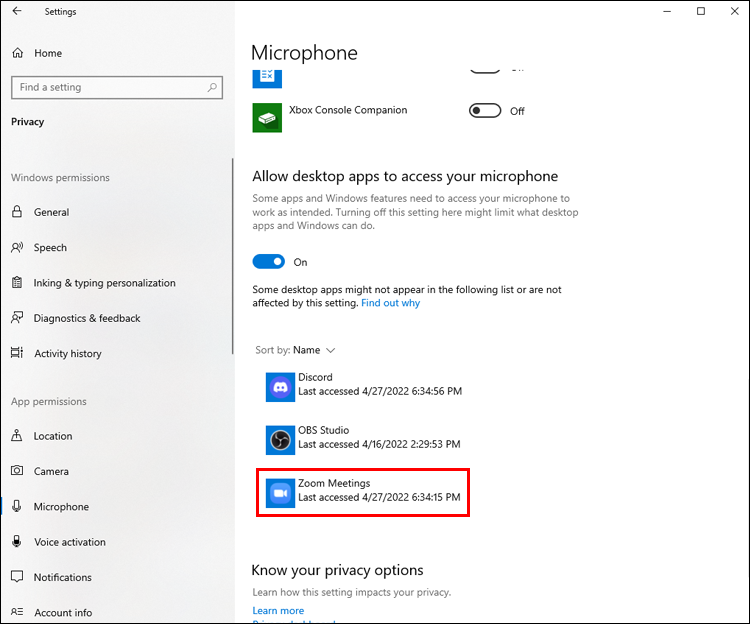Open General privacy settings
This screenshot has height=624, width=750.
(51, 212)
